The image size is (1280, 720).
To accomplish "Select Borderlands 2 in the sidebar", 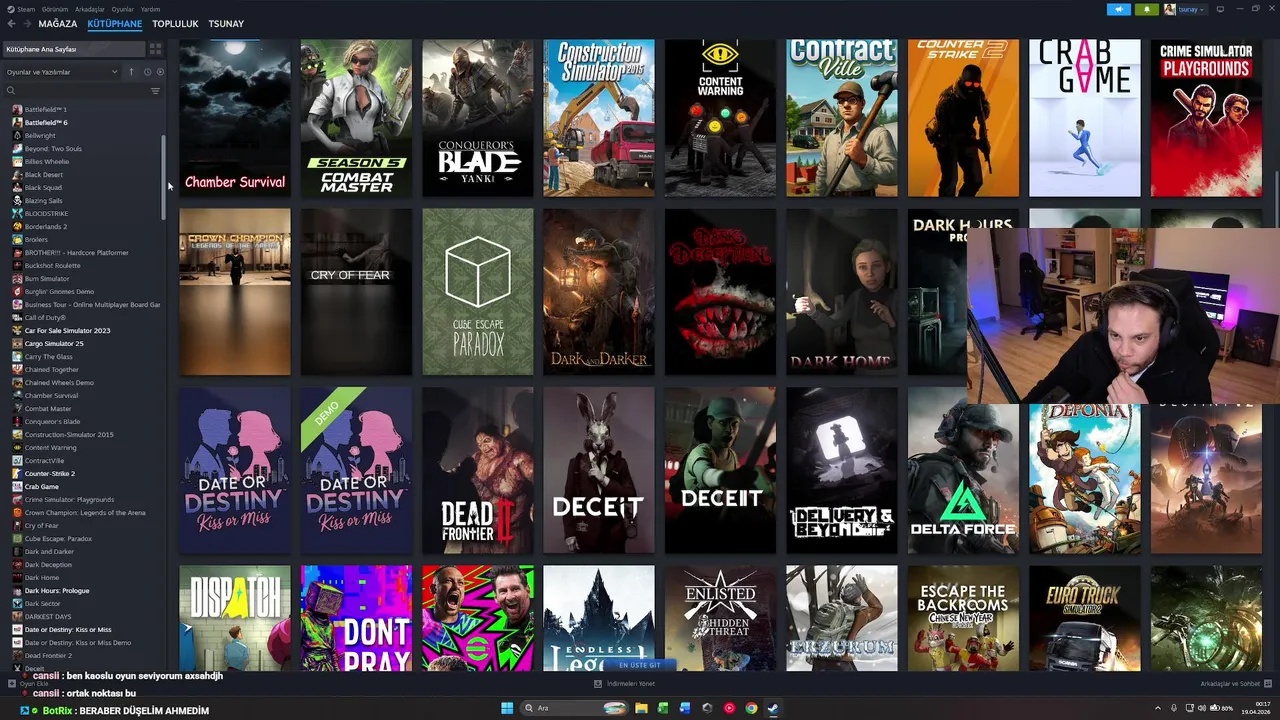I will 46,226.
